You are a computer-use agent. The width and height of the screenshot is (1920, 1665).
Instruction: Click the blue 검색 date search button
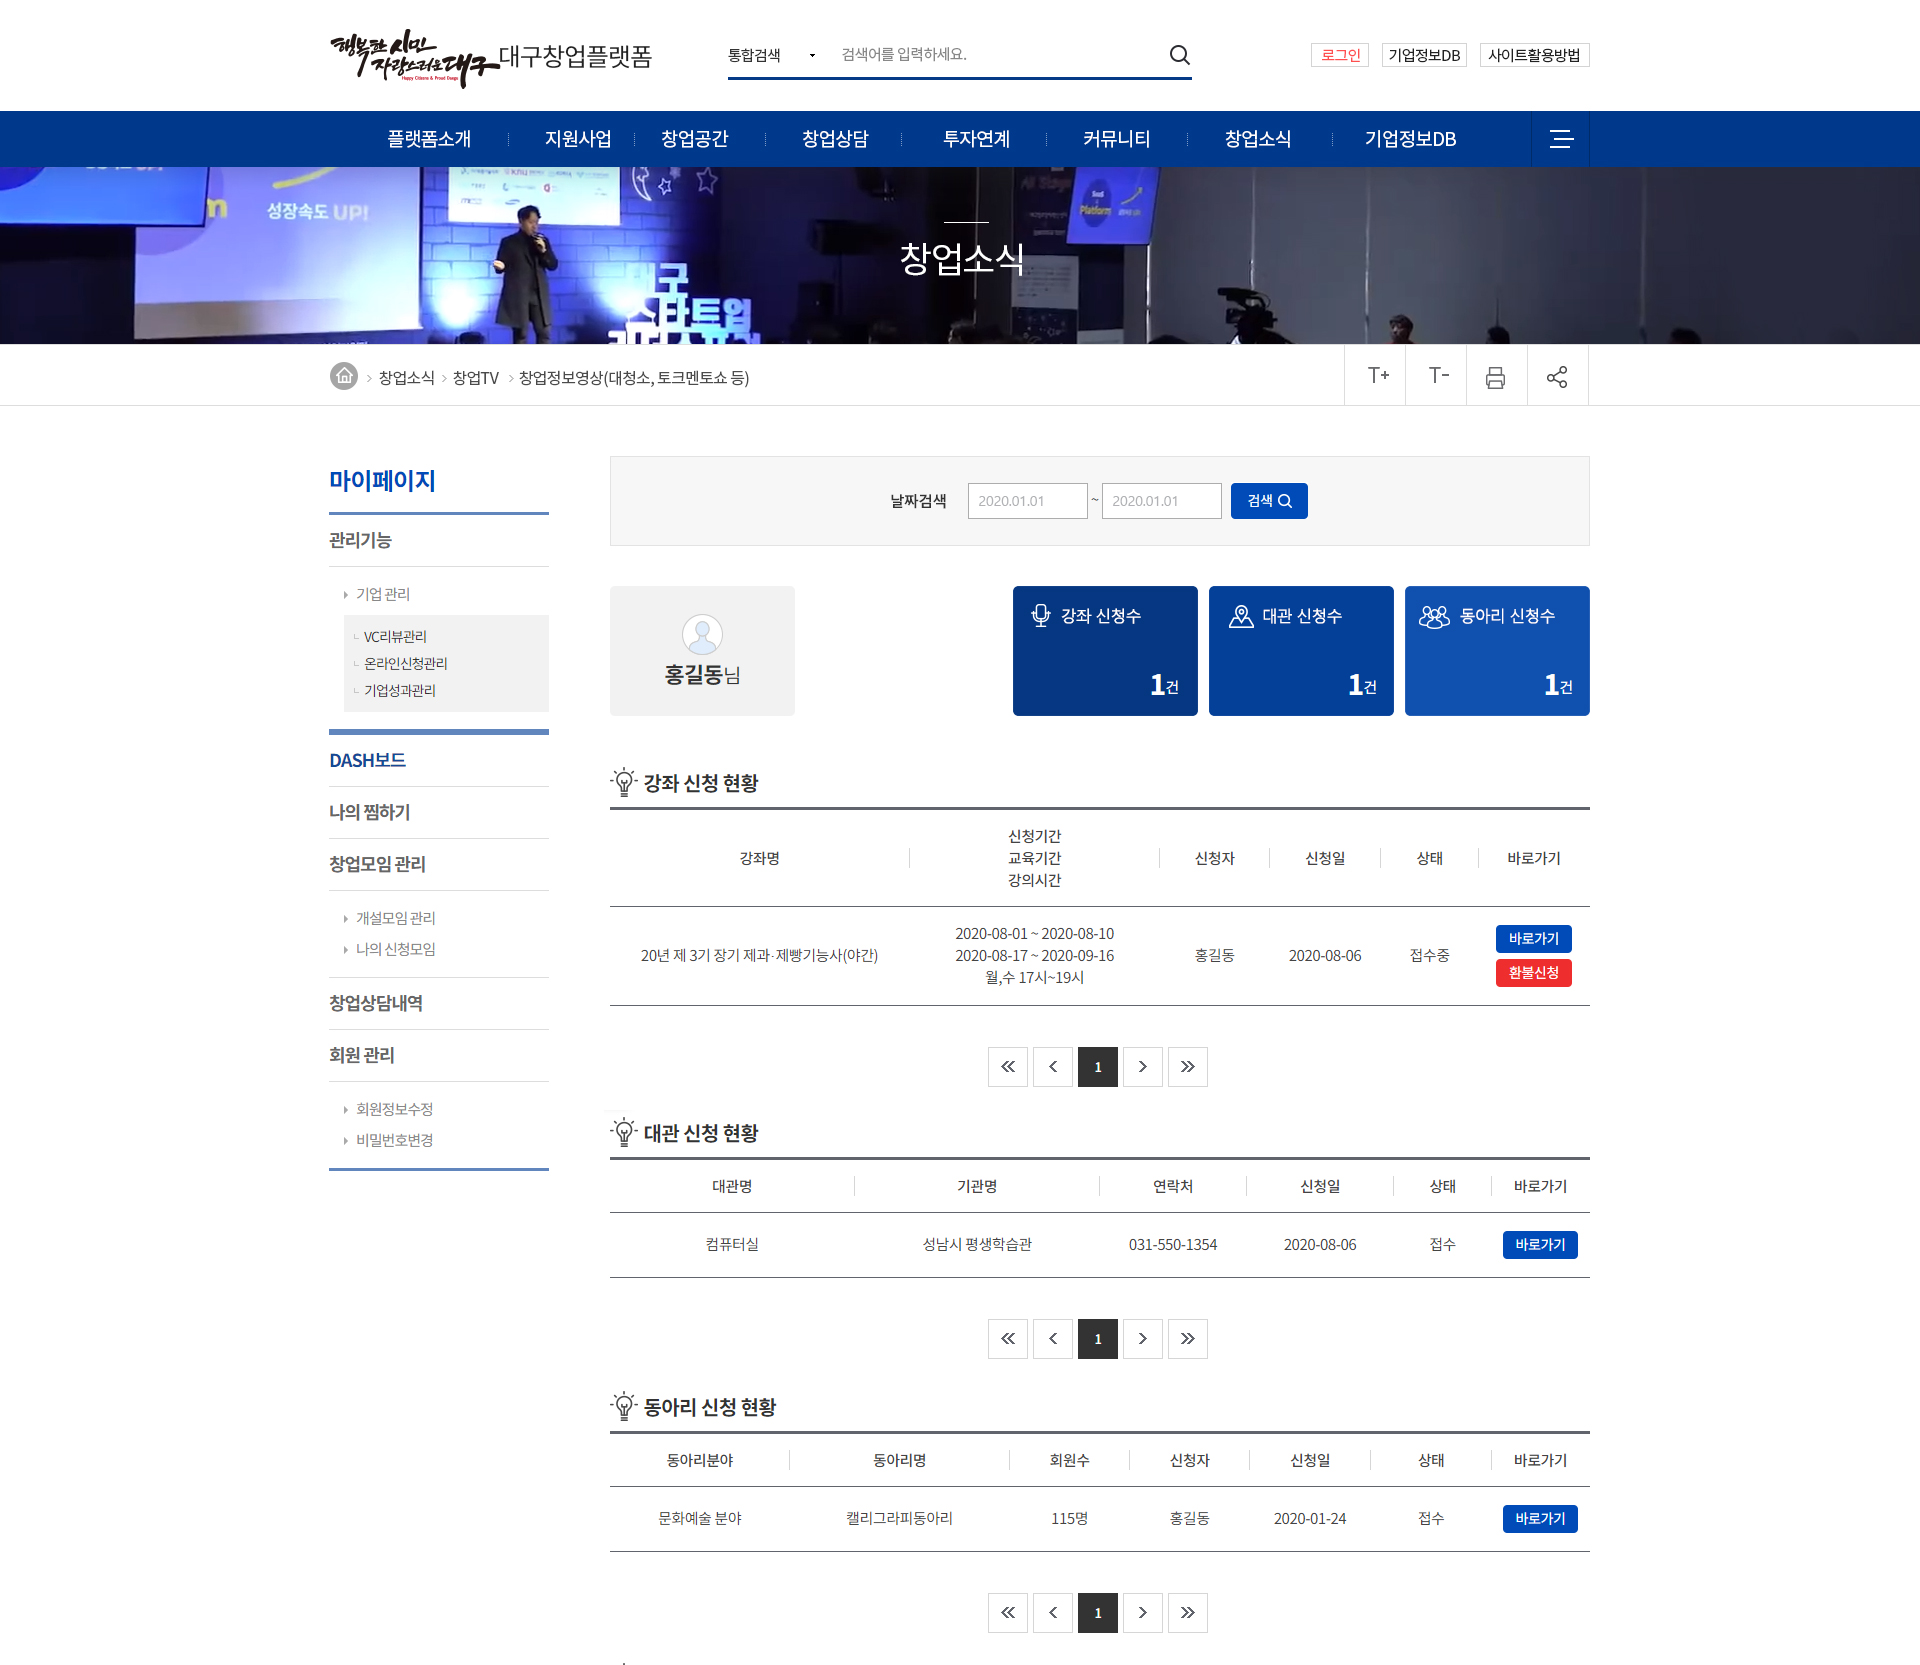[1268, 501]
